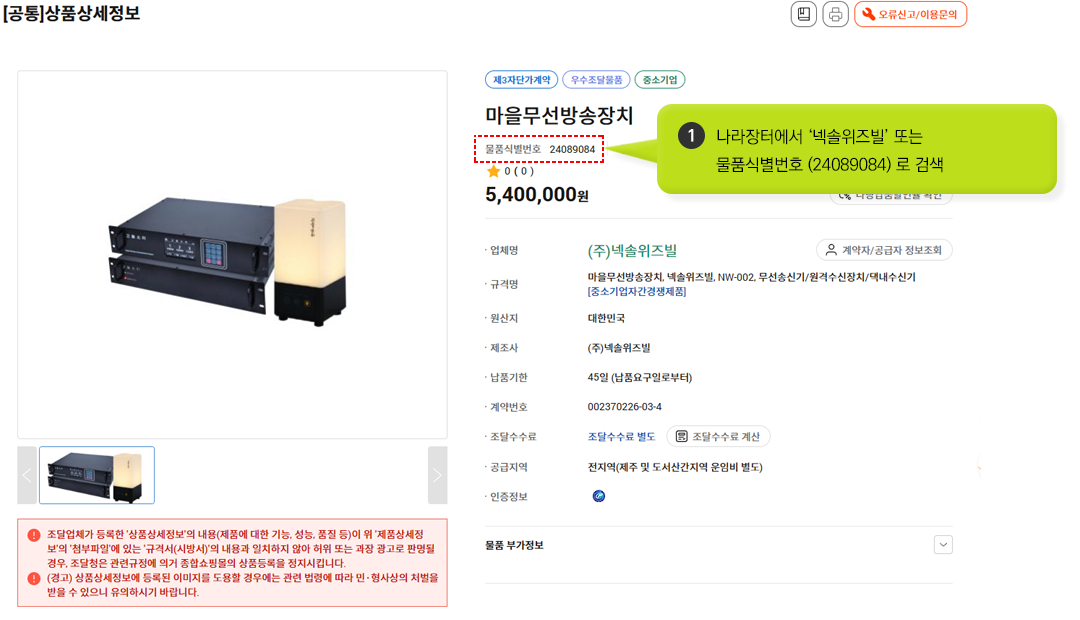Open 계약자/공급자 정보조회
The height and width of the screenshot is (620, 1080).
(884, 250)
